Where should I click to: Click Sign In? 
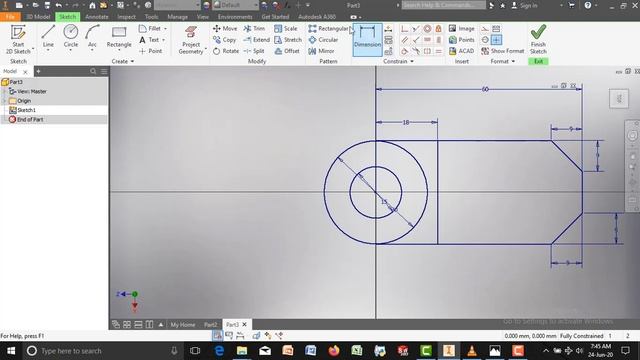(x=525, y=6)
